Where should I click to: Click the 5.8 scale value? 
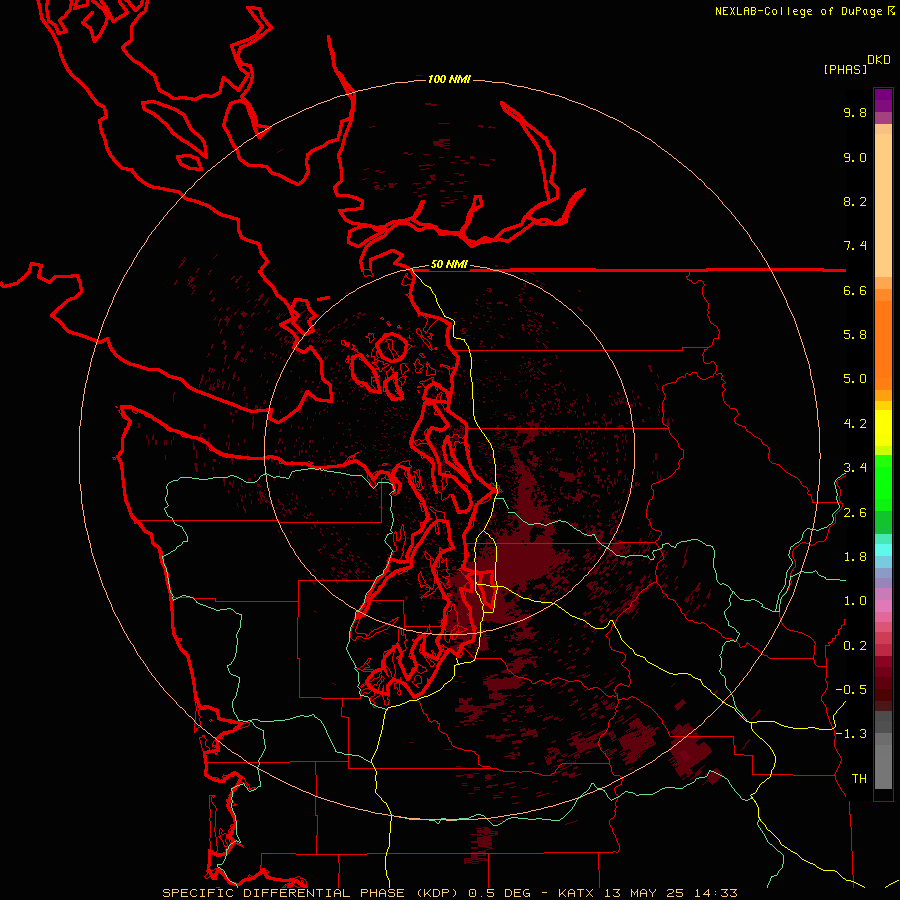[x=855, y=335]
